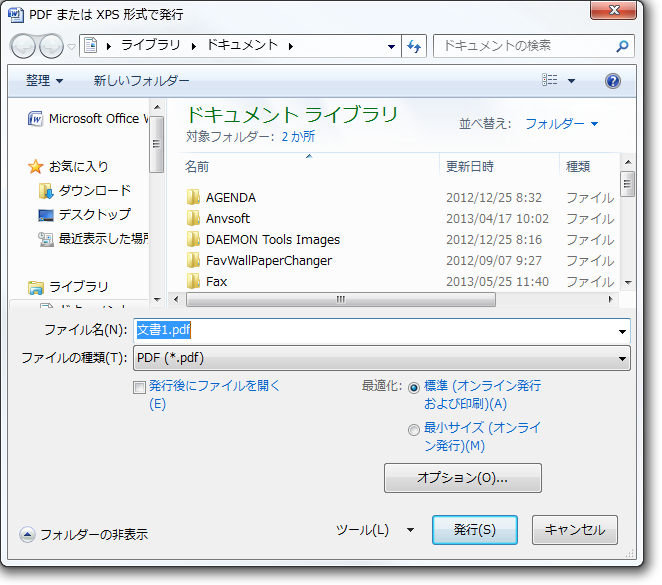
Task: Open the 並べ替え フォルダー dropdown
Action: click(x=561, y=123)
